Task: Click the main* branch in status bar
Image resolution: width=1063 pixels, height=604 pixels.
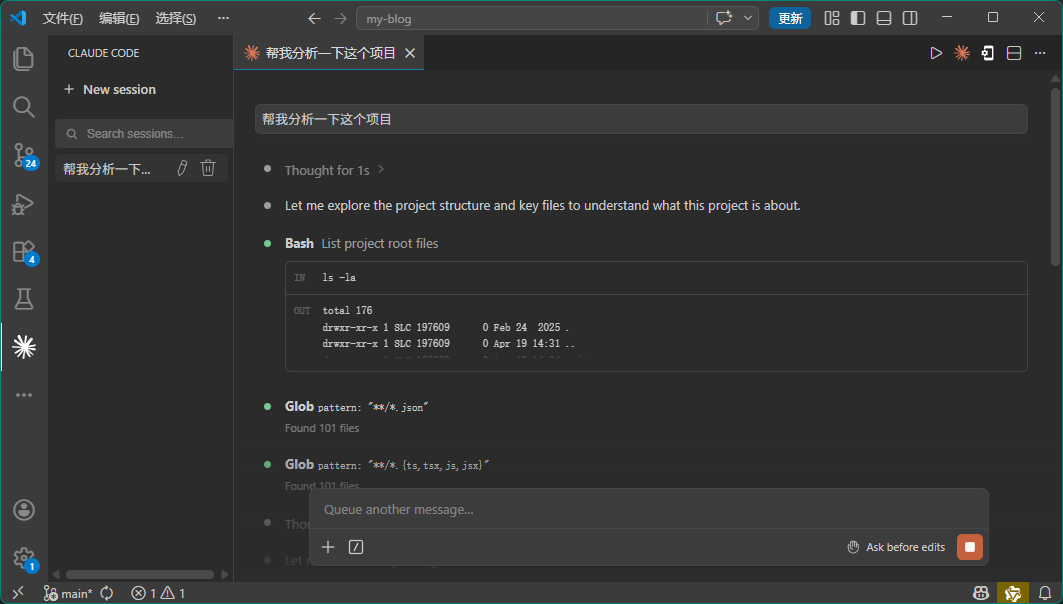Action: pyautogui.click(x=68, y=593)
